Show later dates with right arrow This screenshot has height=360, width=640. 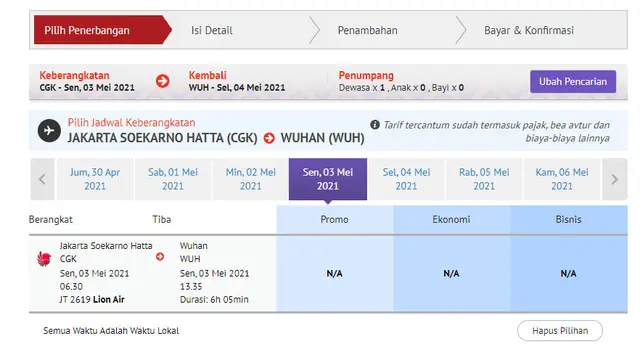(614, 179)
